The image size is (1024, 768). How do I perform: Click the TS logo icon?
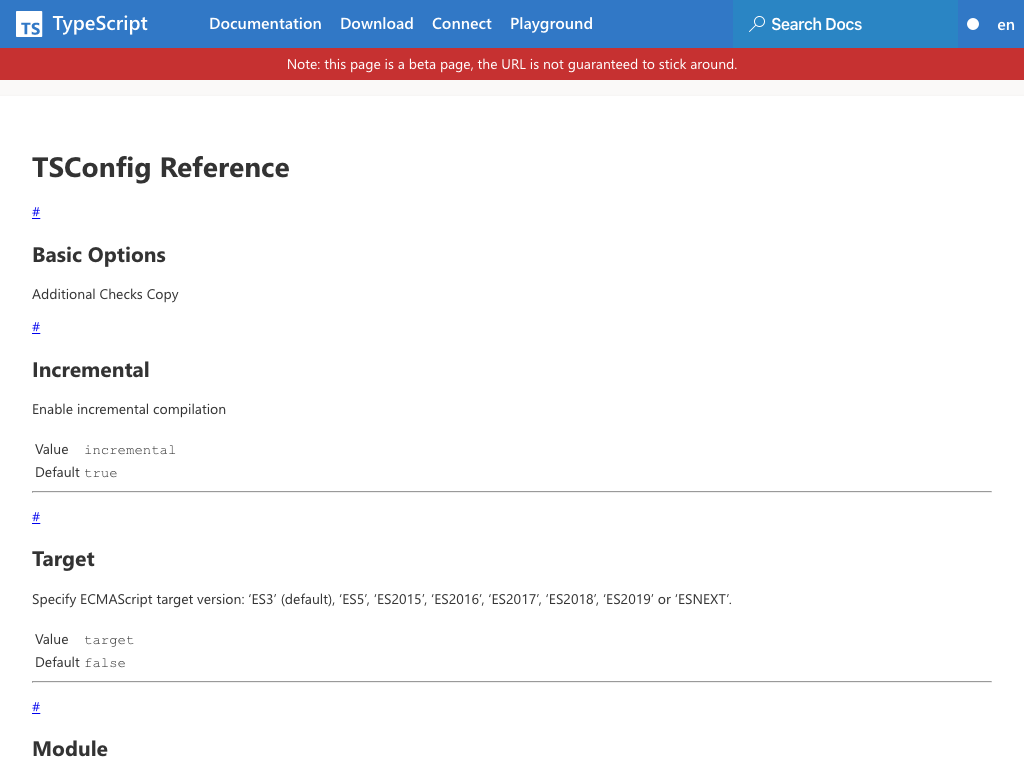coord(29,24)
